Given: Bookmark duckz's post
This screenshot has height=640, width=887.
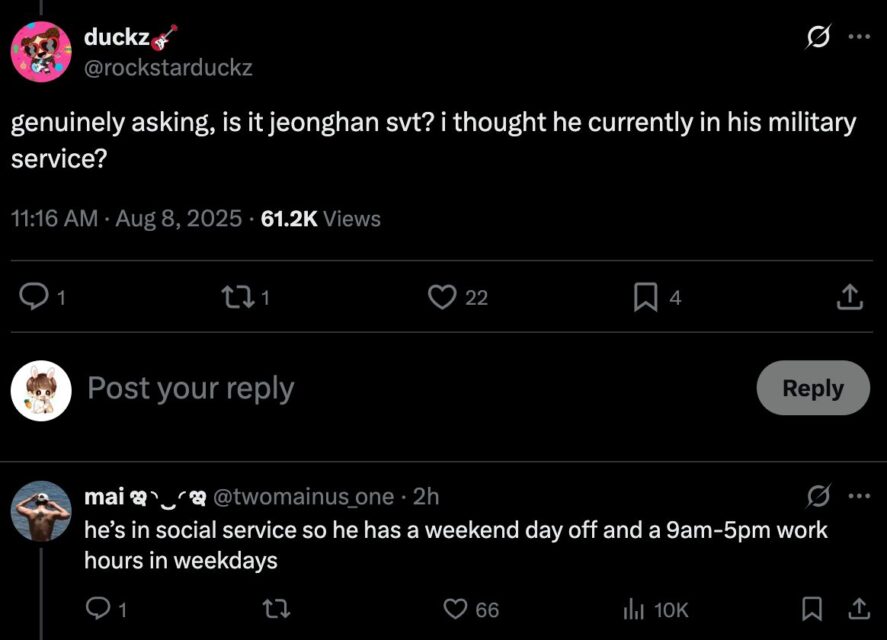Looking at the screenshot, I should pyautogui.click(x=645, y=297).
